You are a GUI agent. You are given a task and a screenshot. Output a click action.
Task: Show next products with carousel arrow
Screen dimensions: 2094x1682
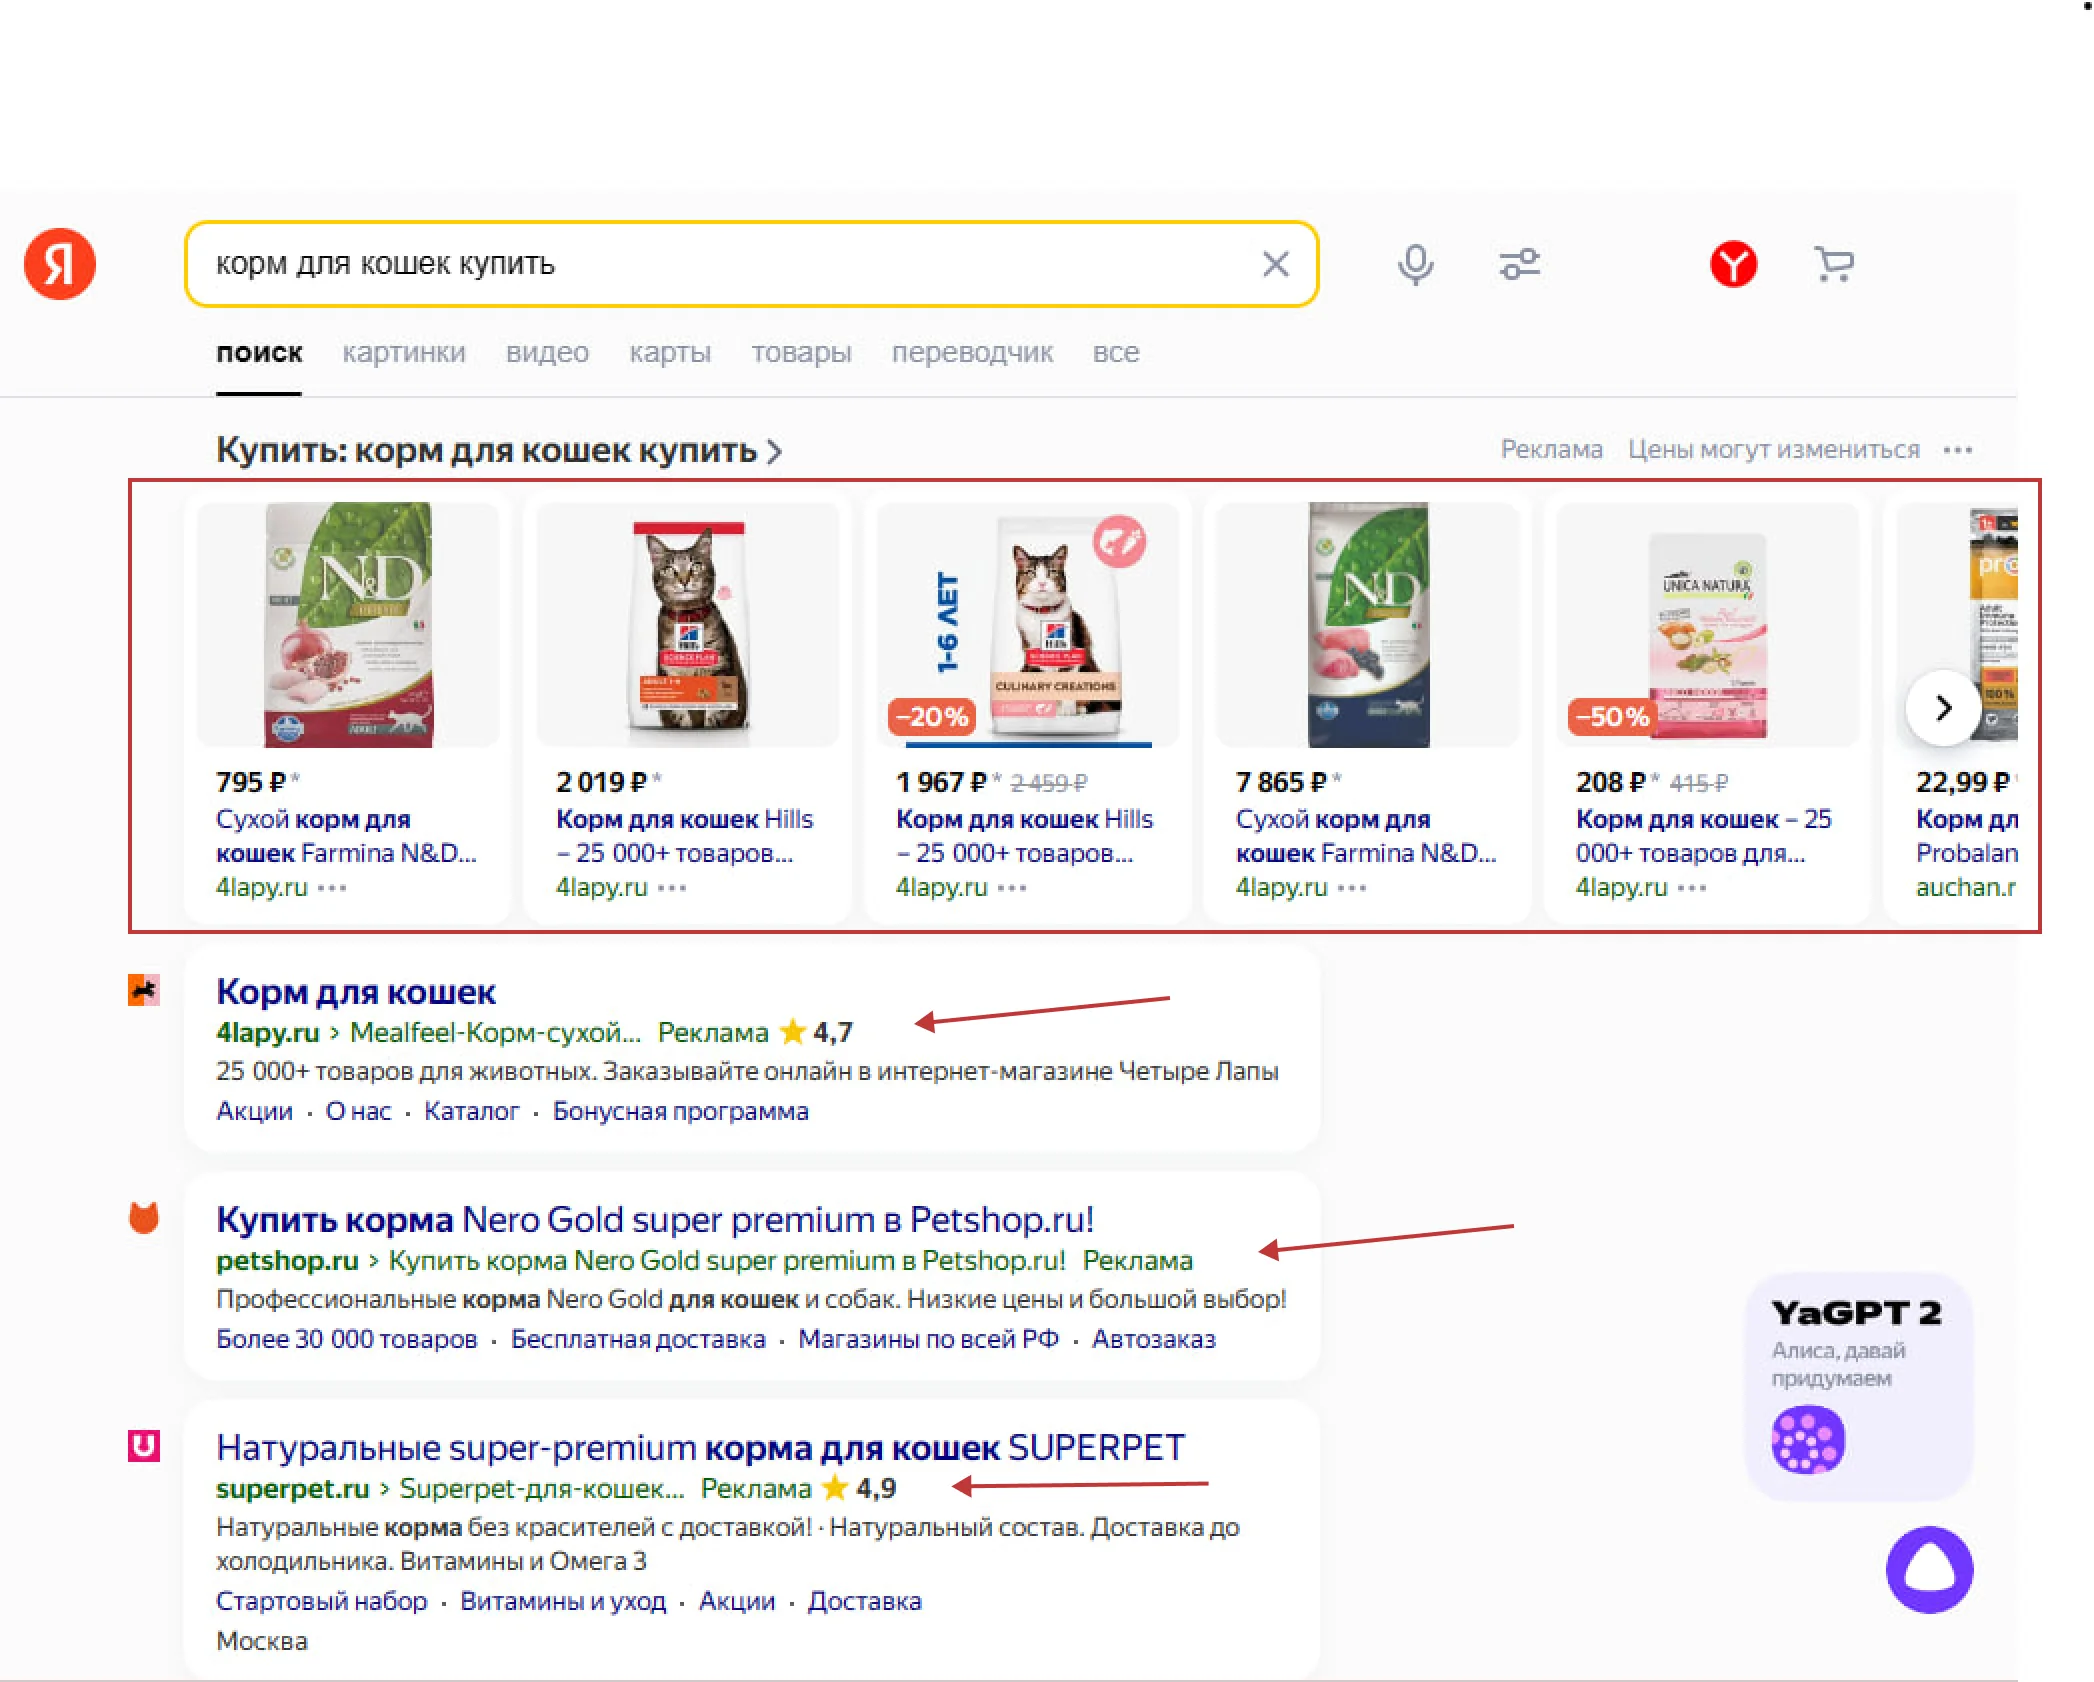point(1942,708)
